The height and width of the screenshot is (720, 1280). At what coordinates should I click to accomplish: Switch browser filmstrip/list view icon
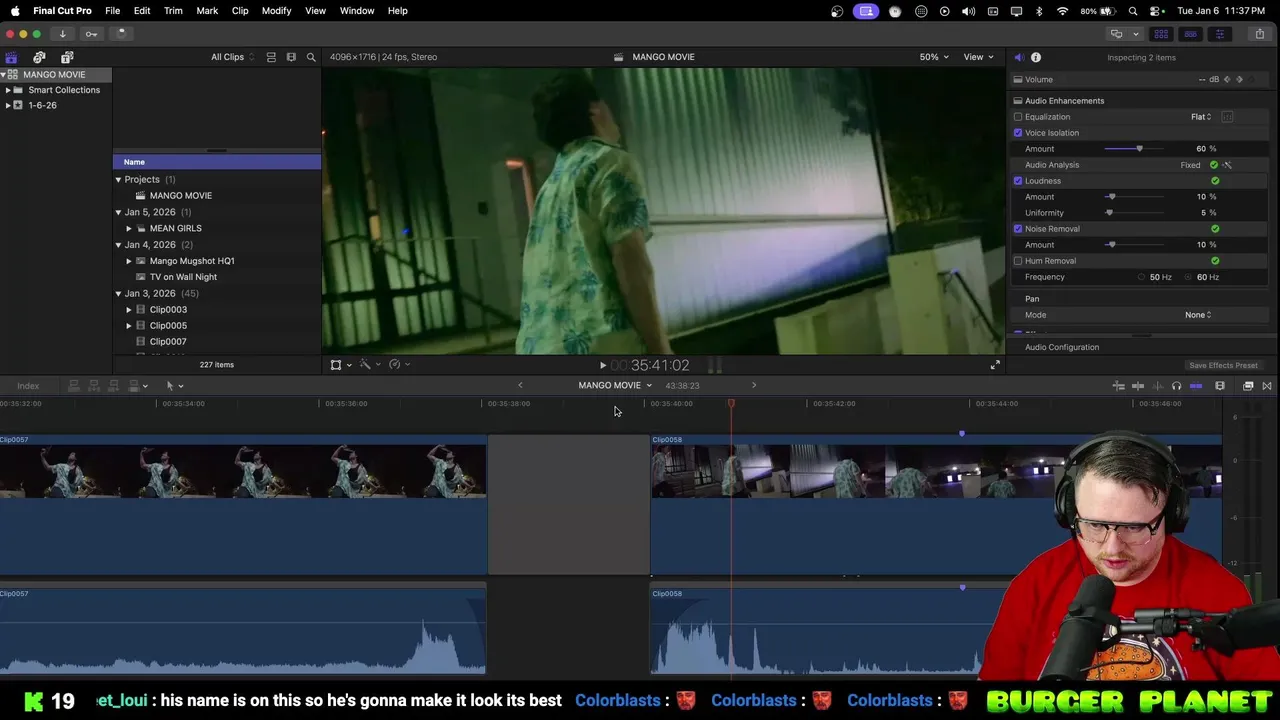[291, 57]
